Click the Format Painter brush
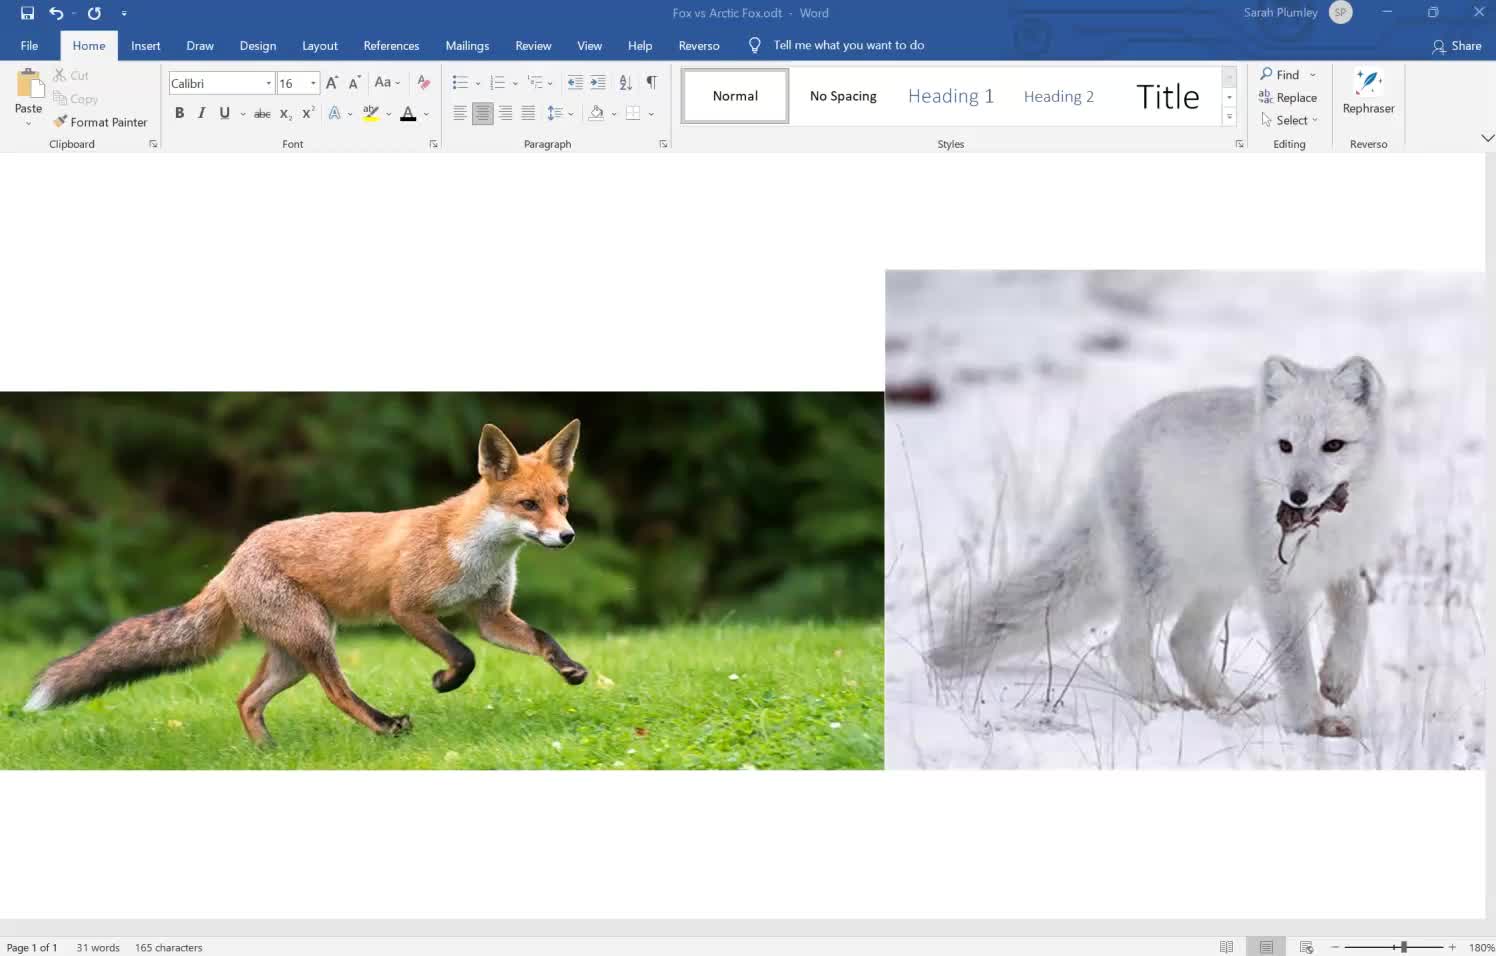 click(100, 122)
